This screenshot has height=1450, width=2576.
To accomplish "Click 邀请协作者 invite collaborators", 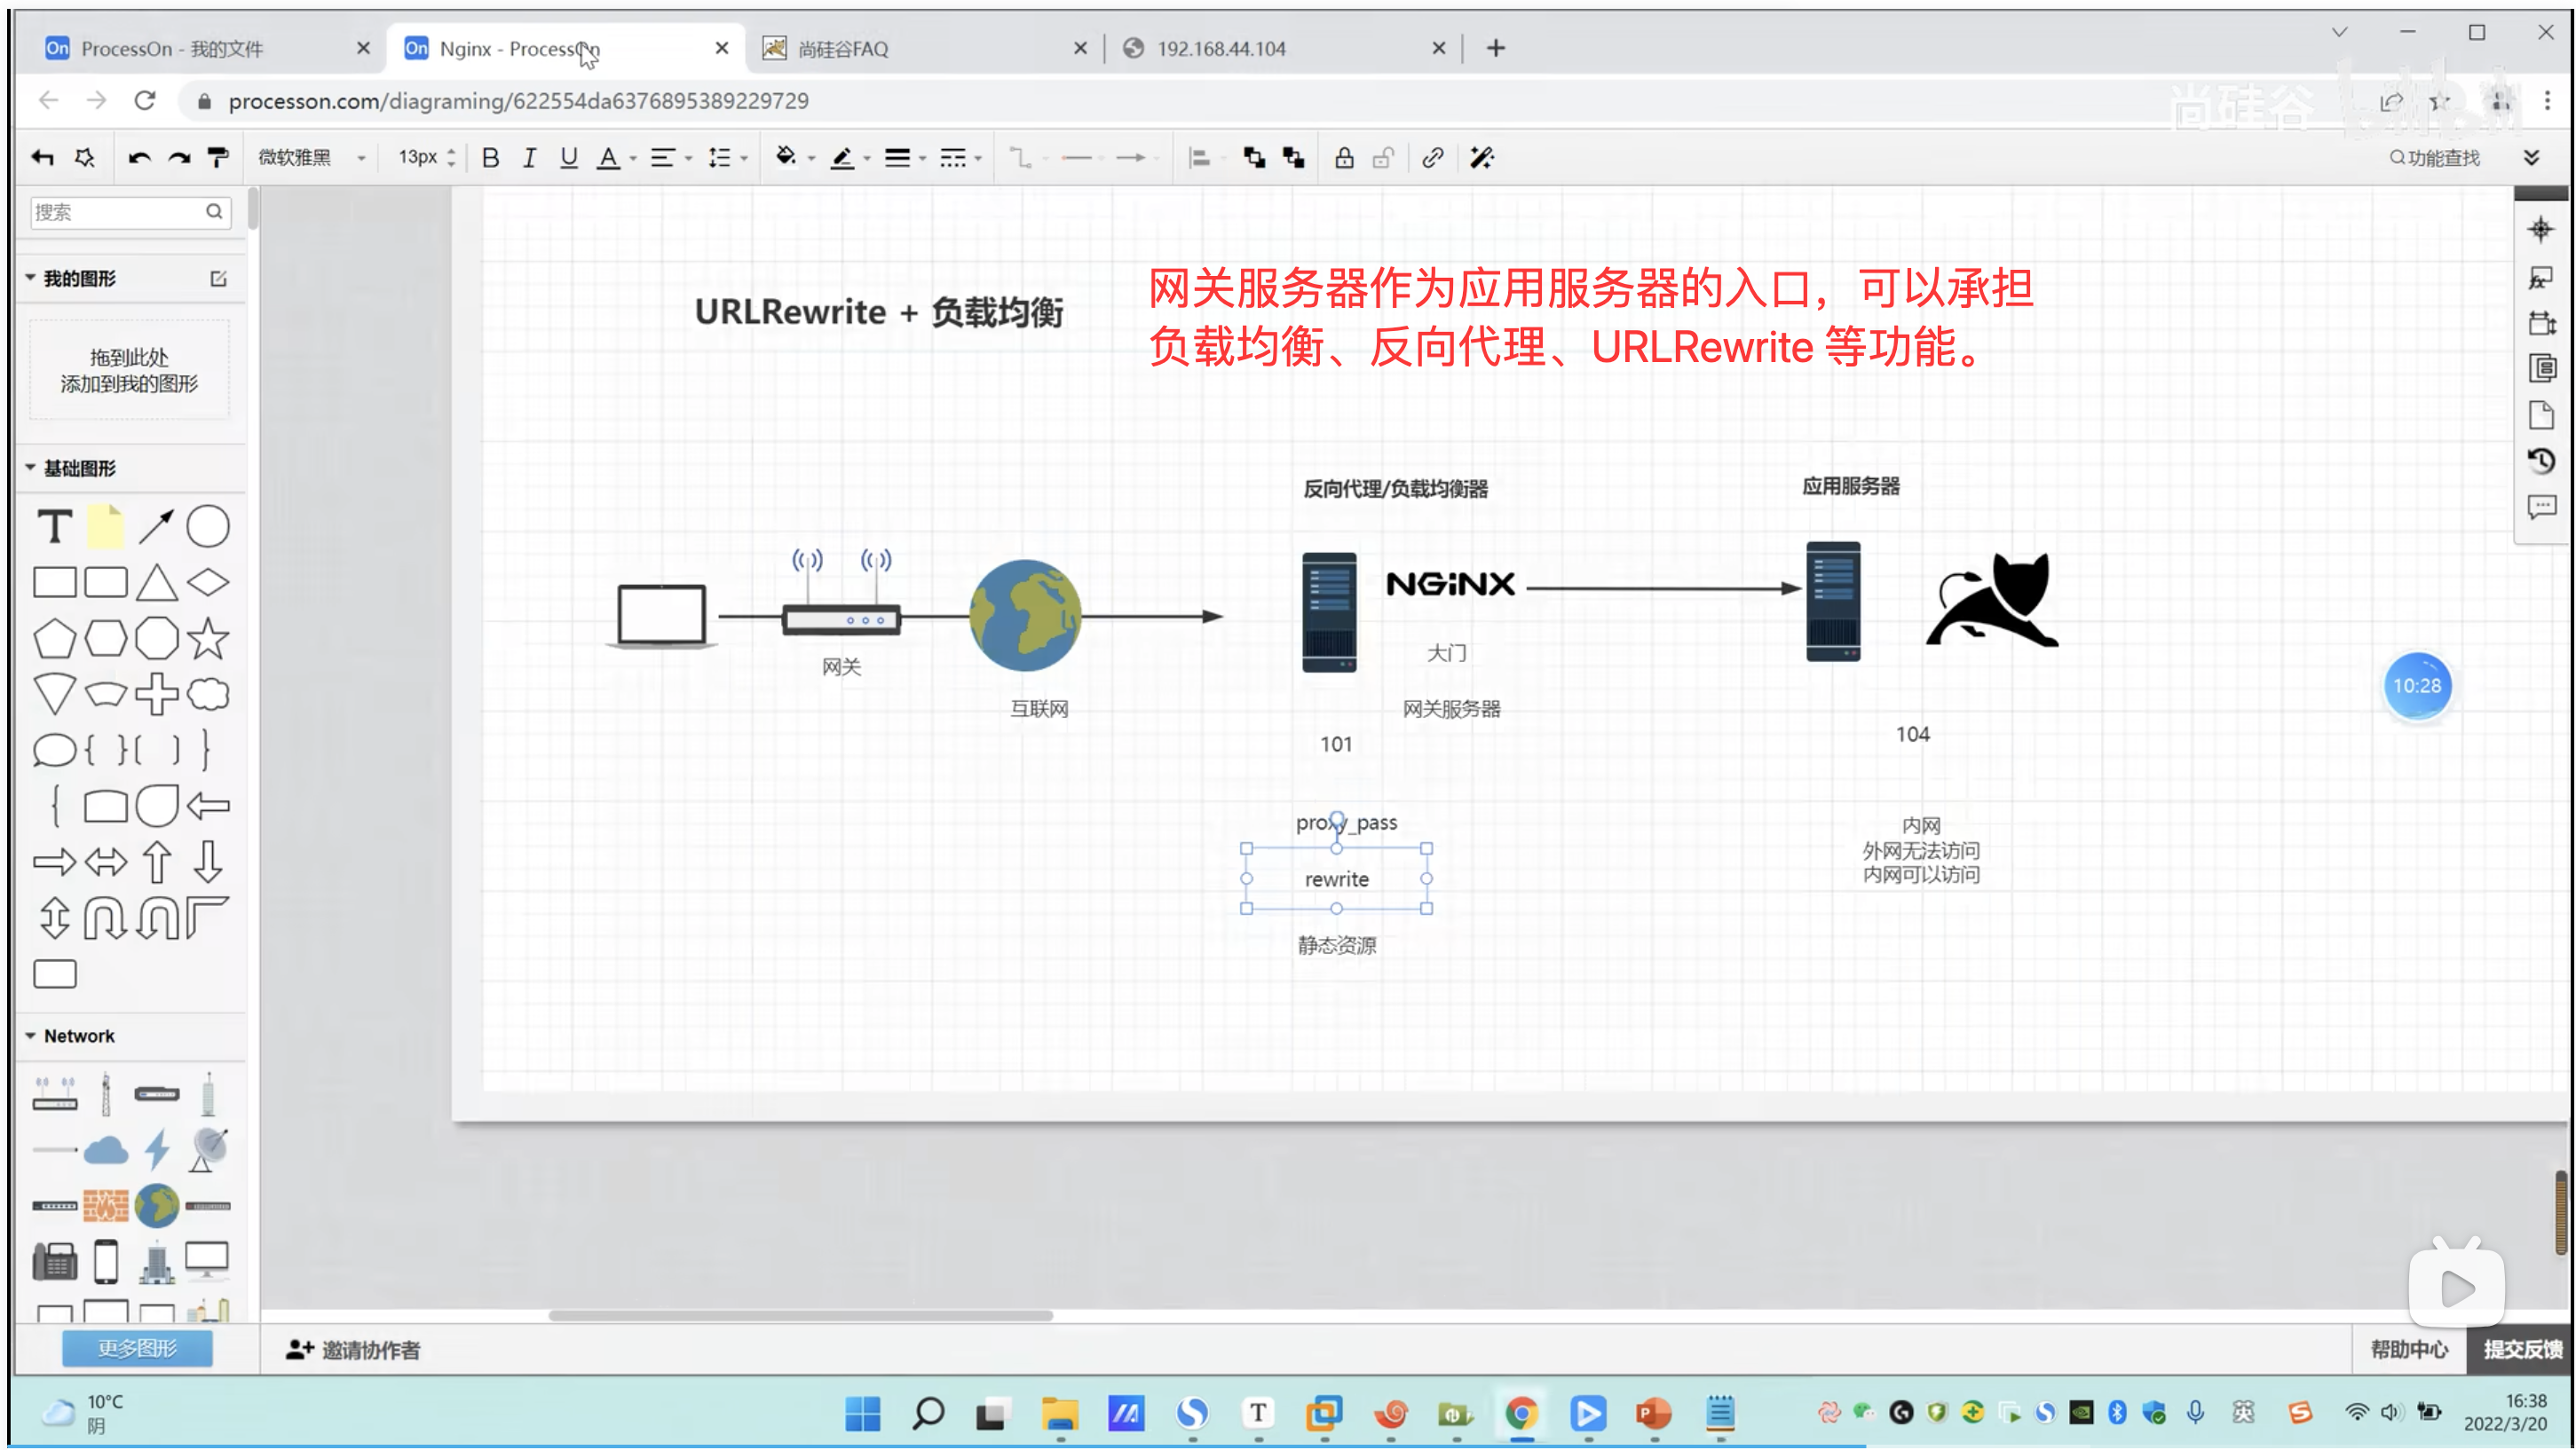I will [x=353, y=1349].
